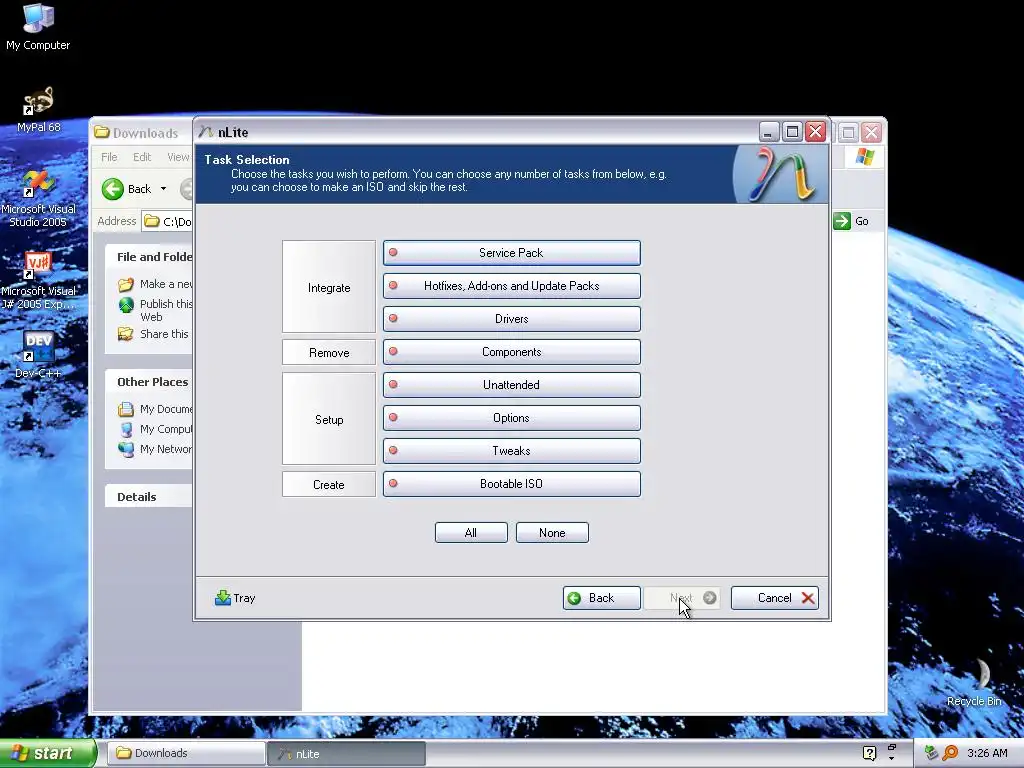Click the Address bar in Downloads window
The height and width of the screenshot is (768, 1024).
click(x=168, y=221)
